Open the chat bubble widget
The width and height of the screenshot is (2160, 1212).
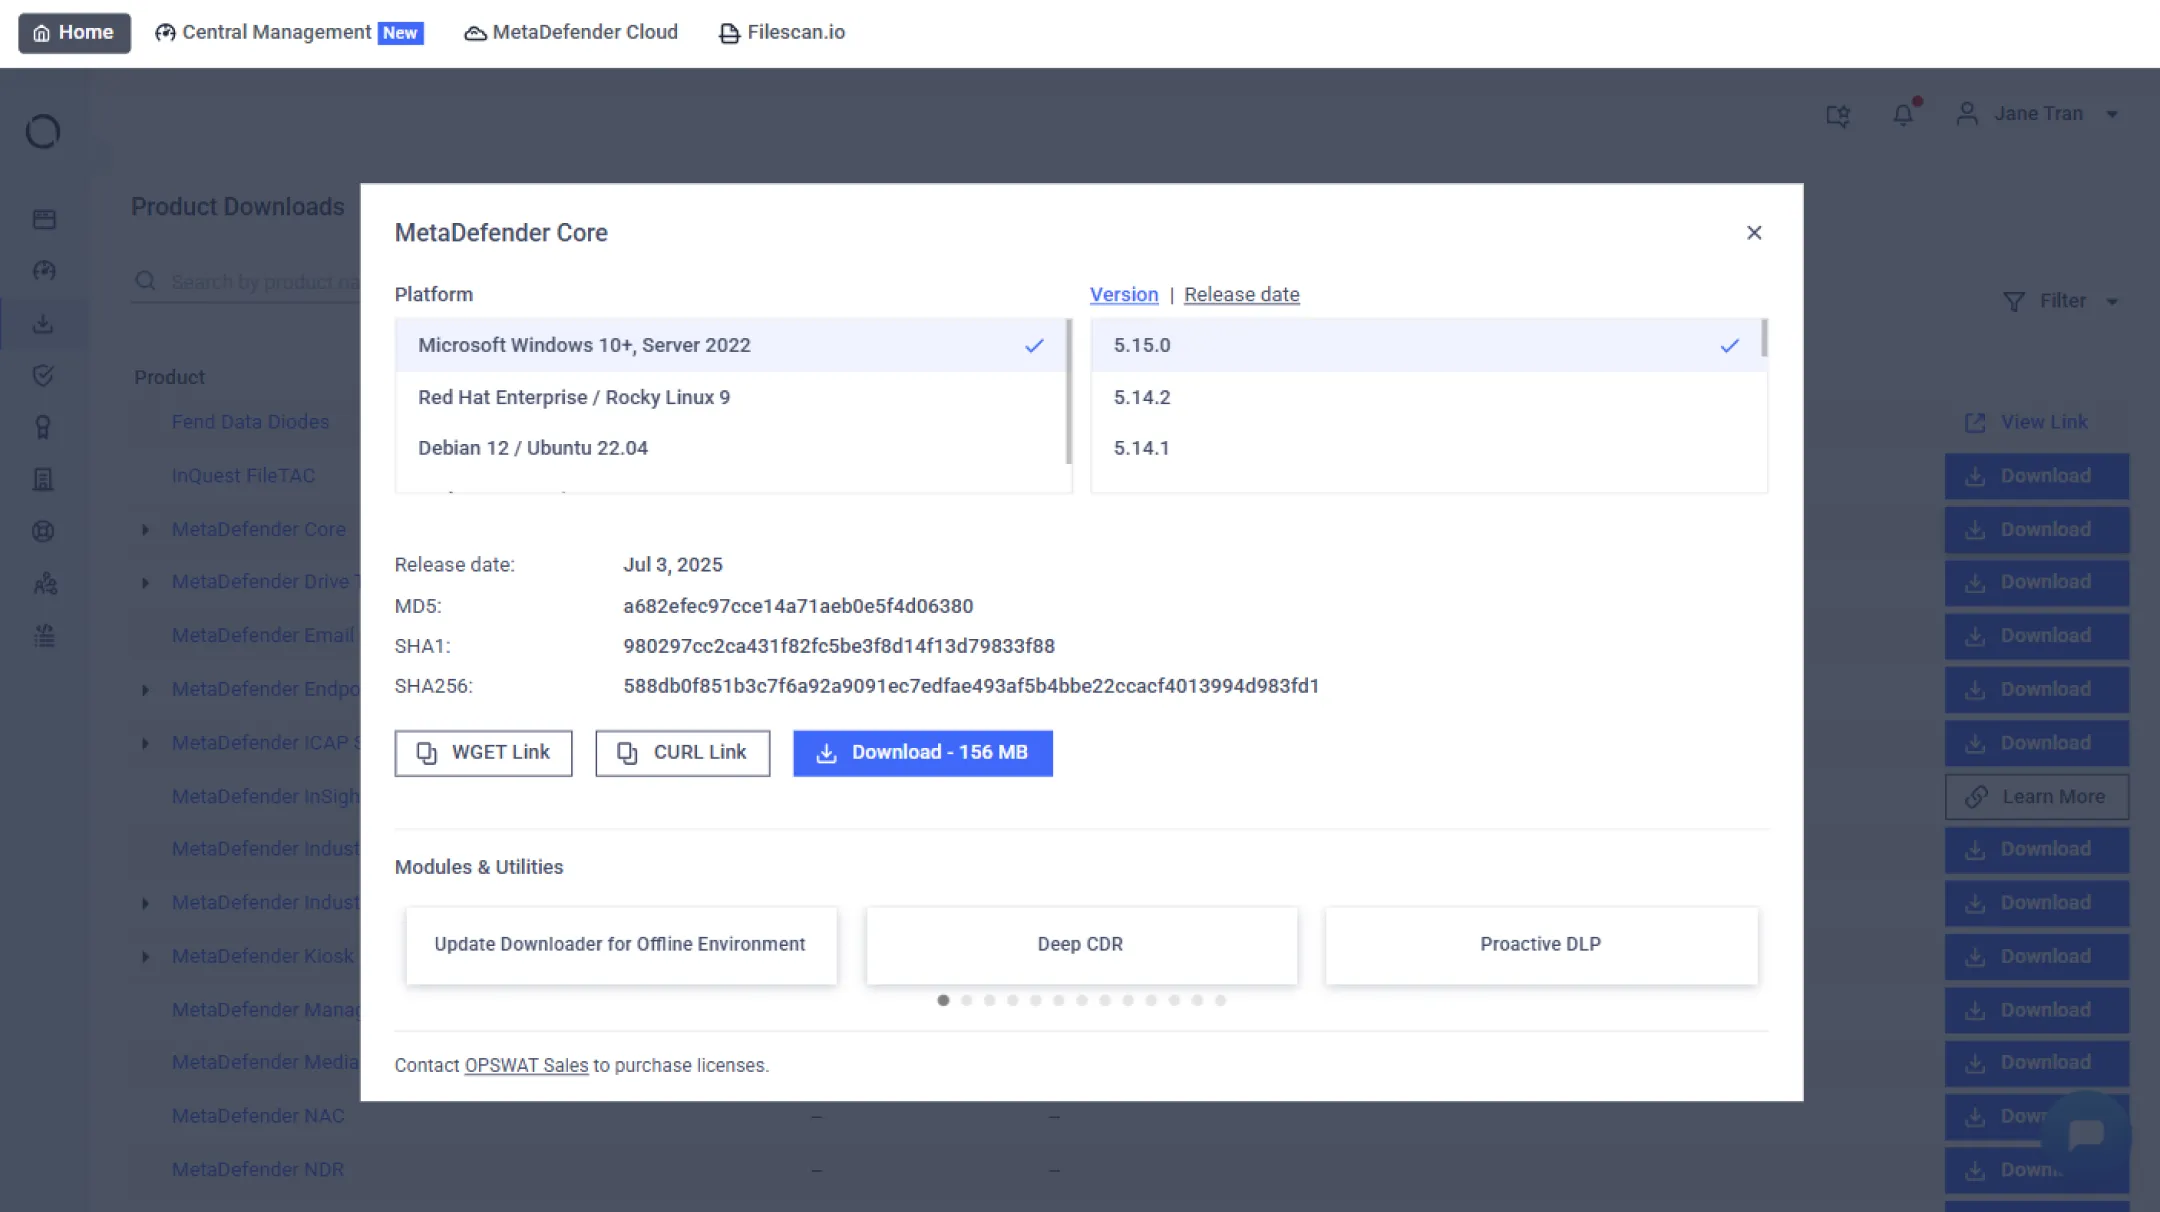tap(2086, 1135)
